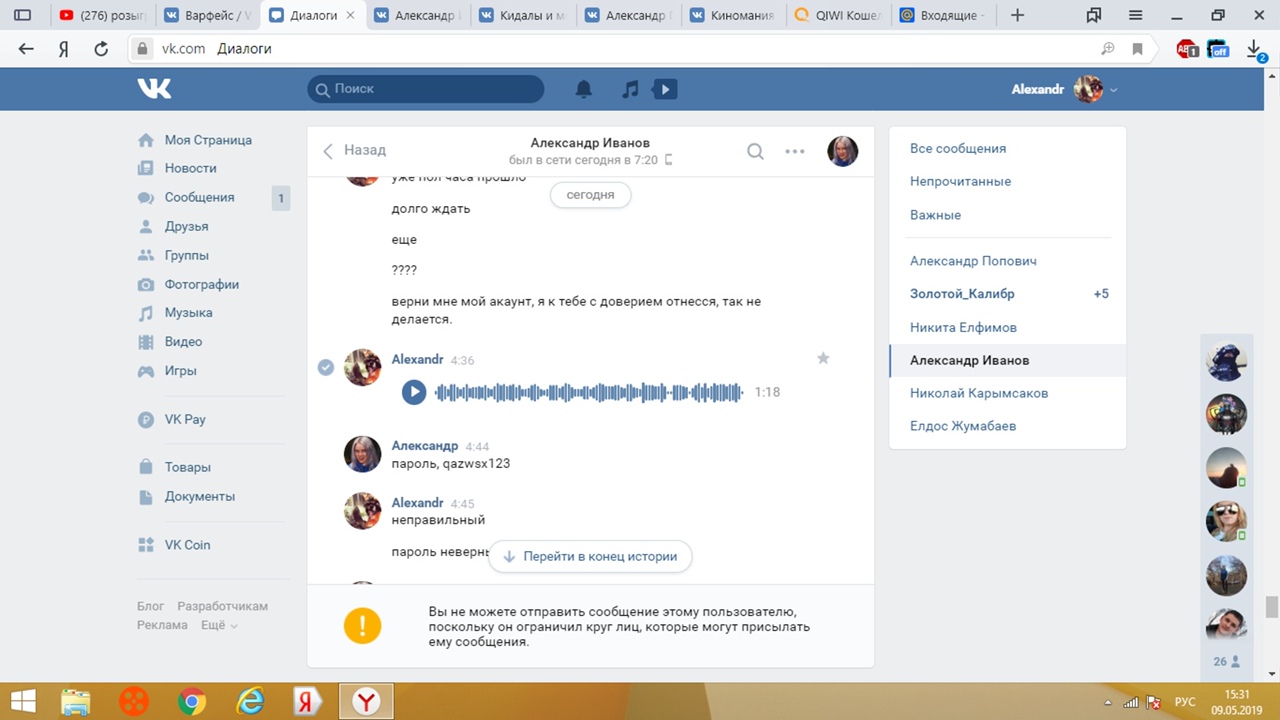Screen dimensions: 1280x720
Task: Click the browser page reload icon
Action: tap(101, 48)
